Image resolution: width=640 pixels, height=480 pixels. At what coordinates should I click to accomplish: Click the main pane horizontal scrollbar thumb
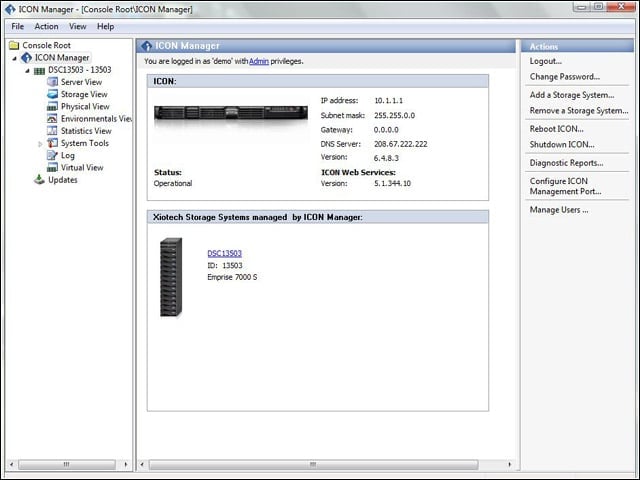(x=313, y=464)
